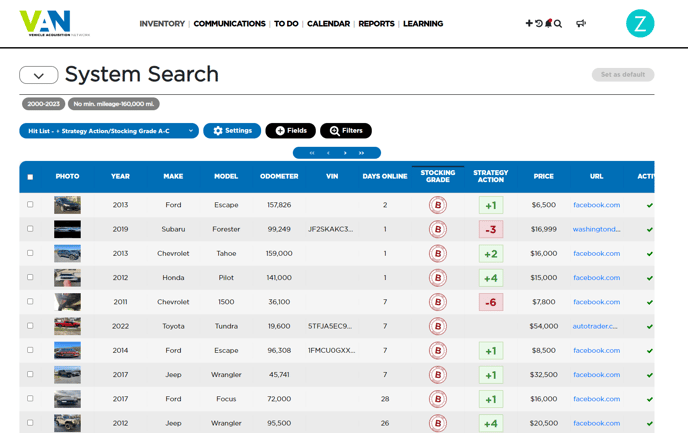Select the 2022 Toyota Tundra row checkbox
The width and height of the screenshot is (688, 433).
[30, 326]
